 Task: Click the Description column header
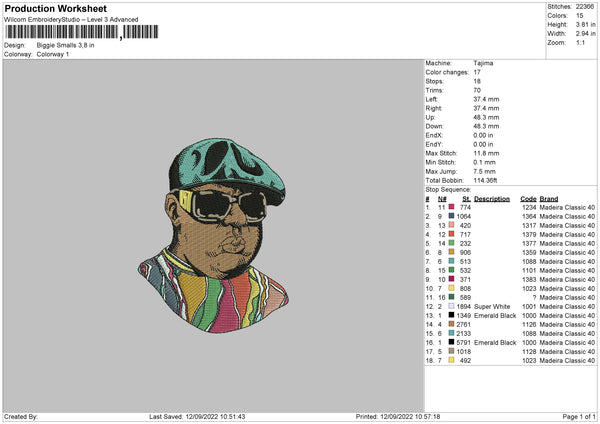(492, 199)
